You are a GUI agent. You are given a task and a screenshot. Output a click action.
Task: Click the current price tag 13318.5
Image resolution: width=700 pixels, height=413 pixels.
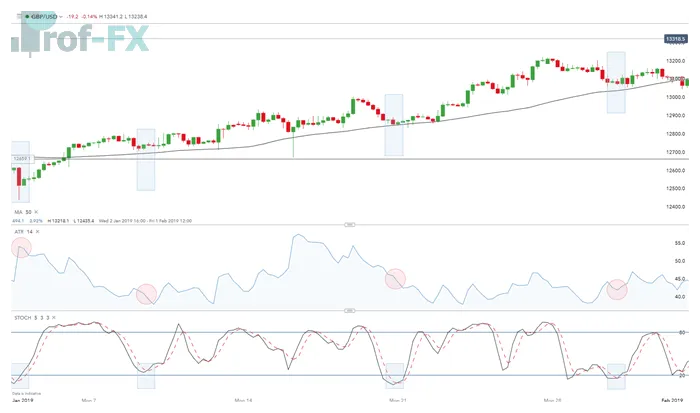coord(675,39)
